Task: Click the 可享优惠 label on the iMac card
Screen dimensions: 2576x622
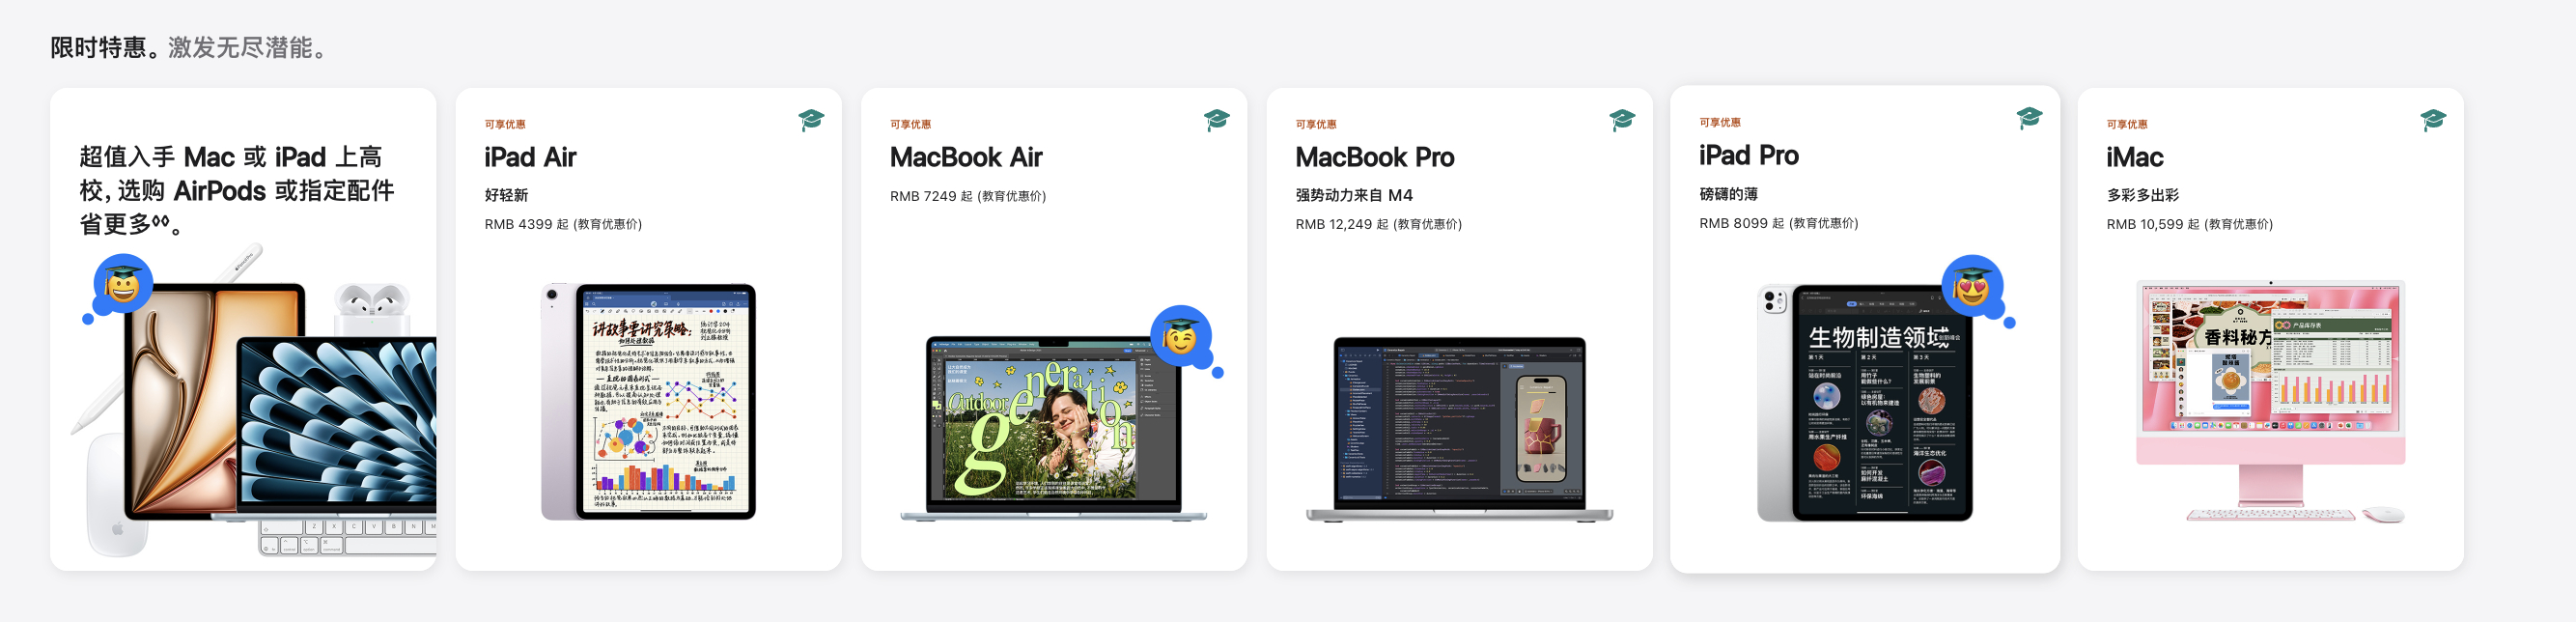Action: 2127,124
